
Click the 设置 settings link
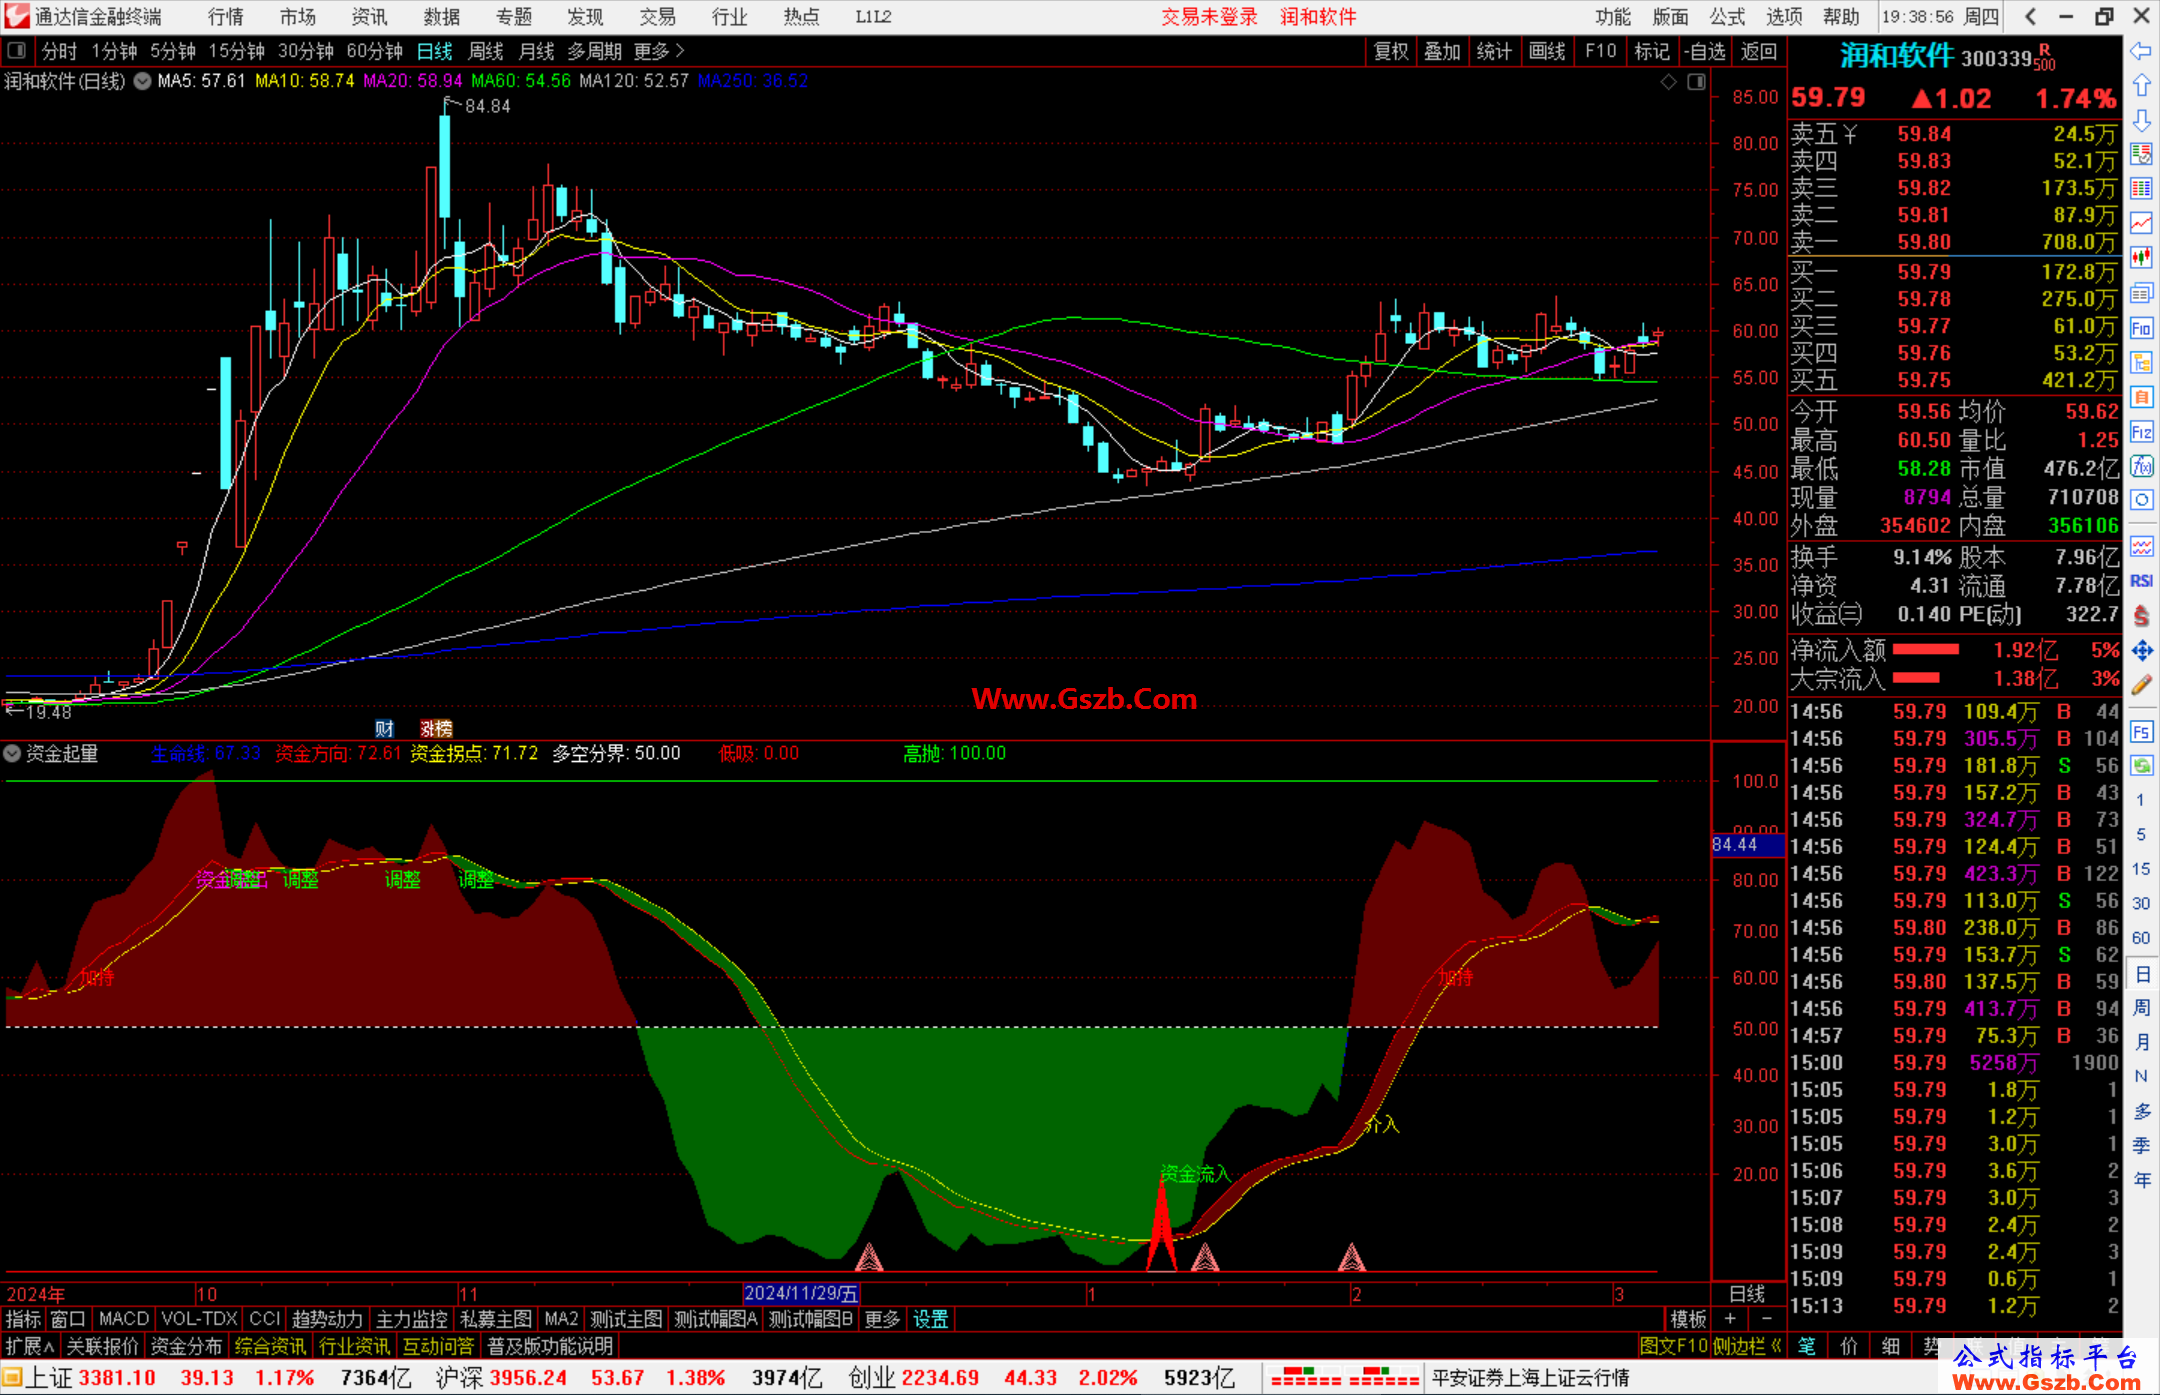click(x=930, y=1319)
